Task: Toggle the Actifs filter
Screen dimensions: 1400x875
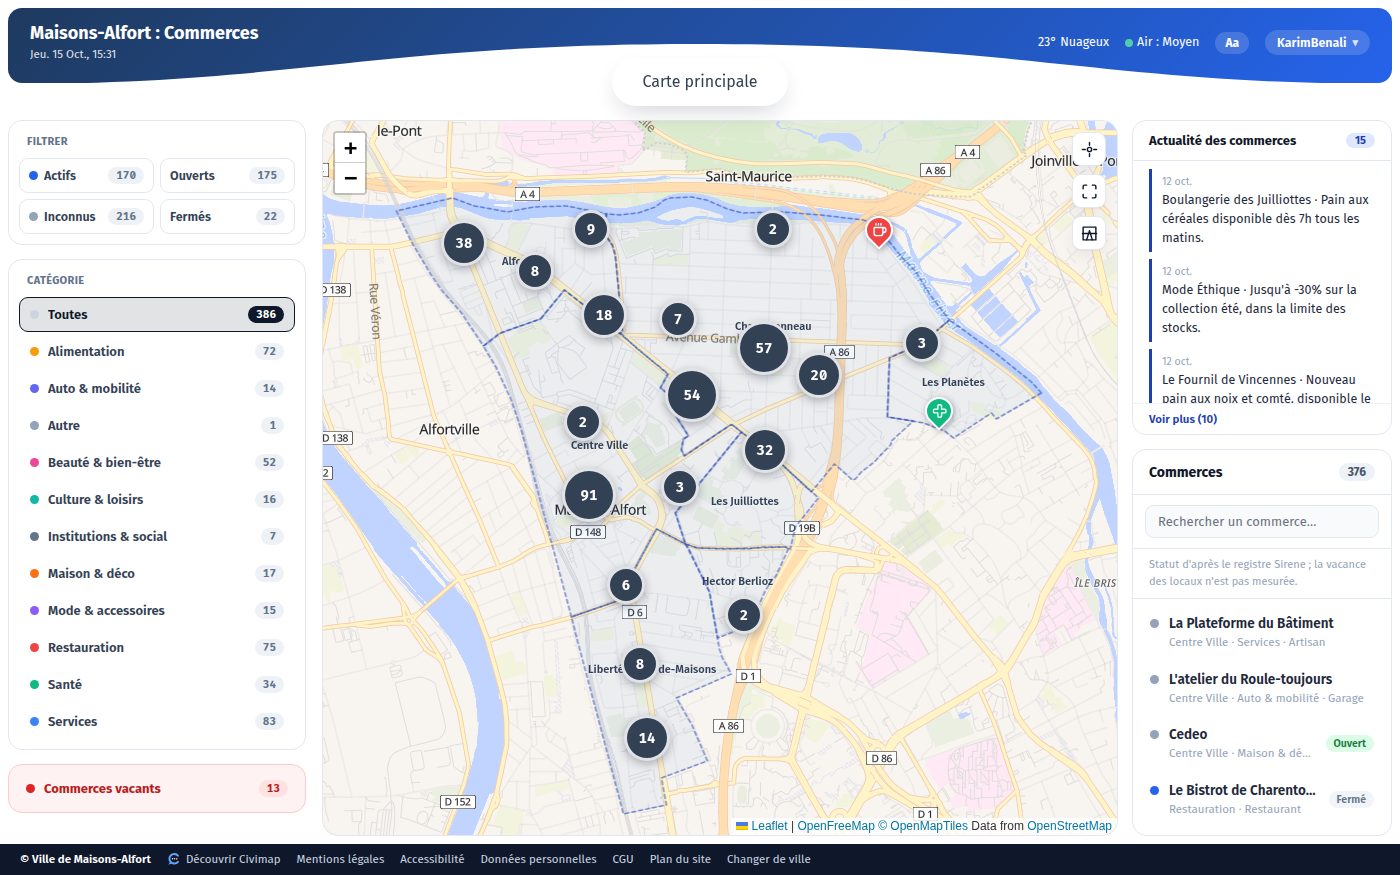Action: pos(86,175)
